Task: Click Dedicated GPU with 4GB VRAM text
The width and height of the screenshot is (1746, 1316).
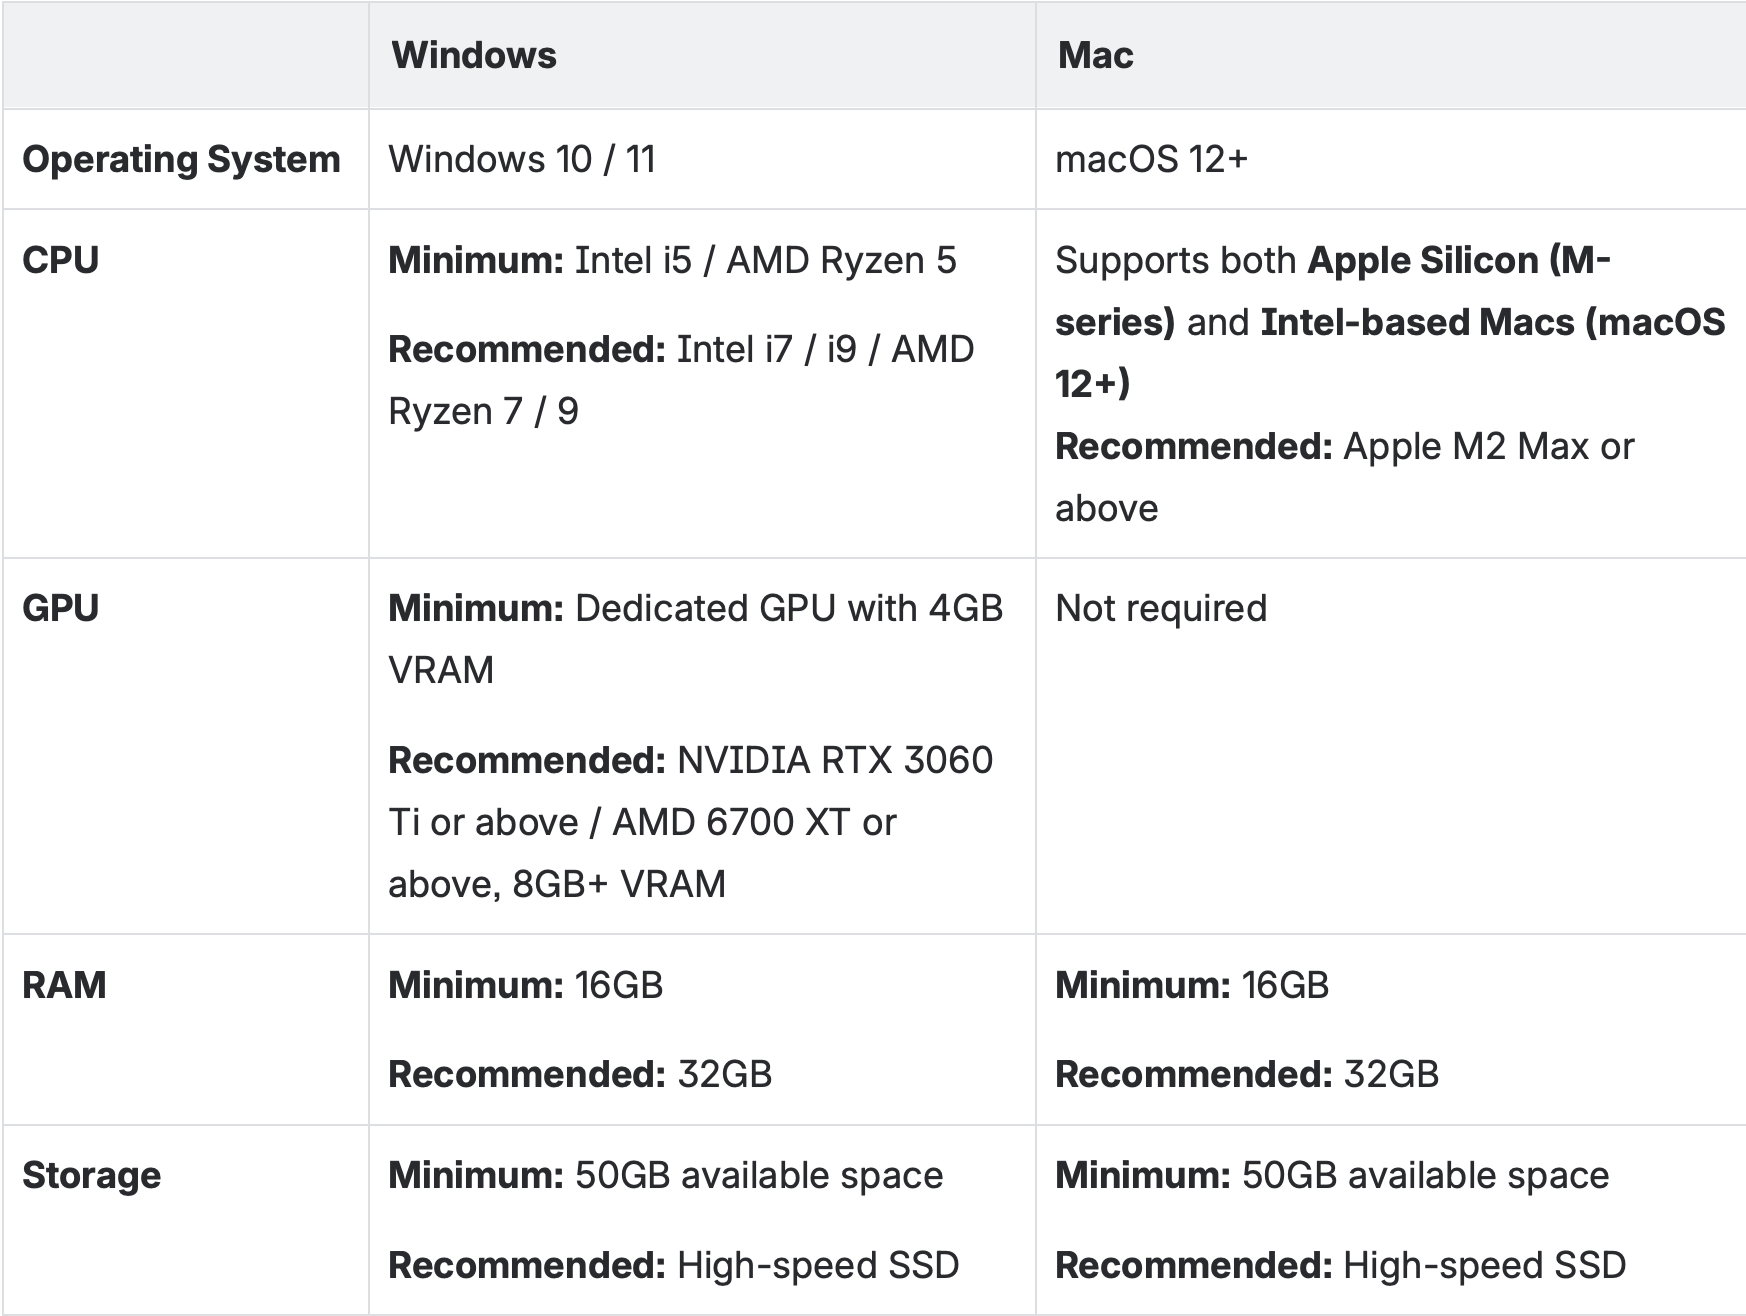Action: (695, 639)
